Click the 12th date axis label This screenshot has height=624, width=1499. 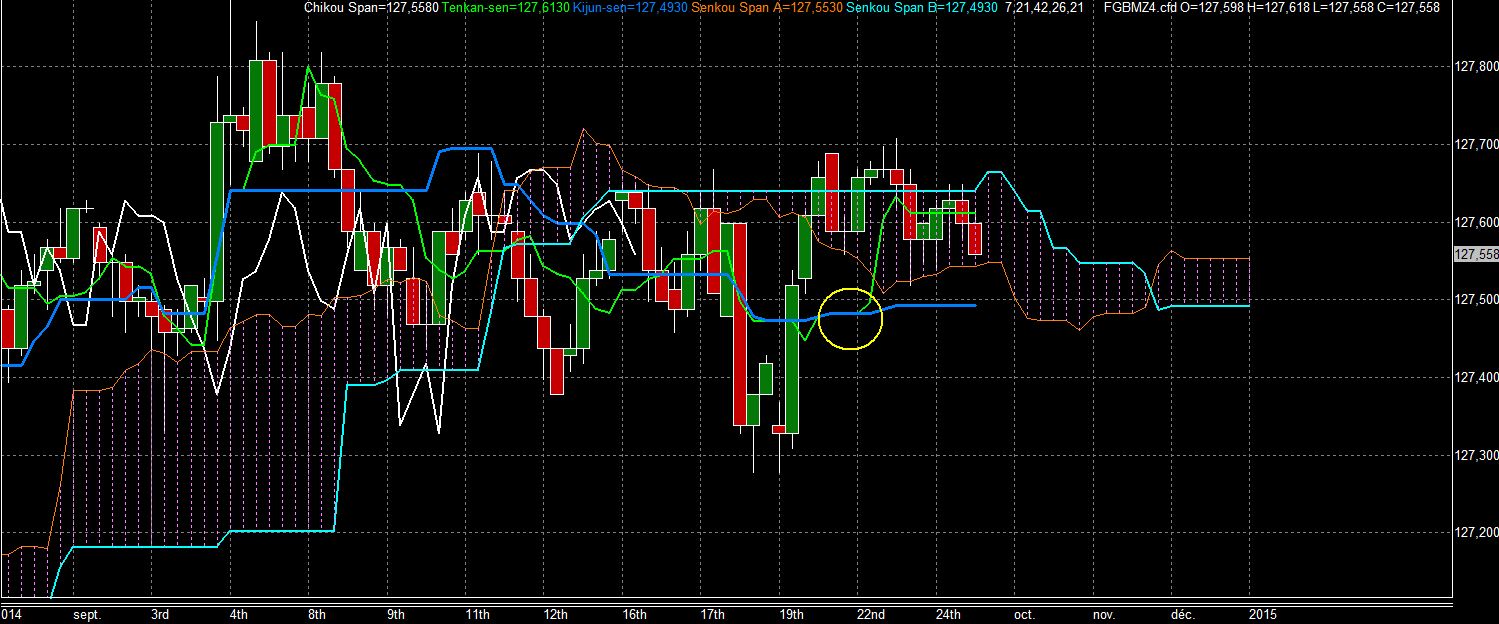click(x=556, y=613)
